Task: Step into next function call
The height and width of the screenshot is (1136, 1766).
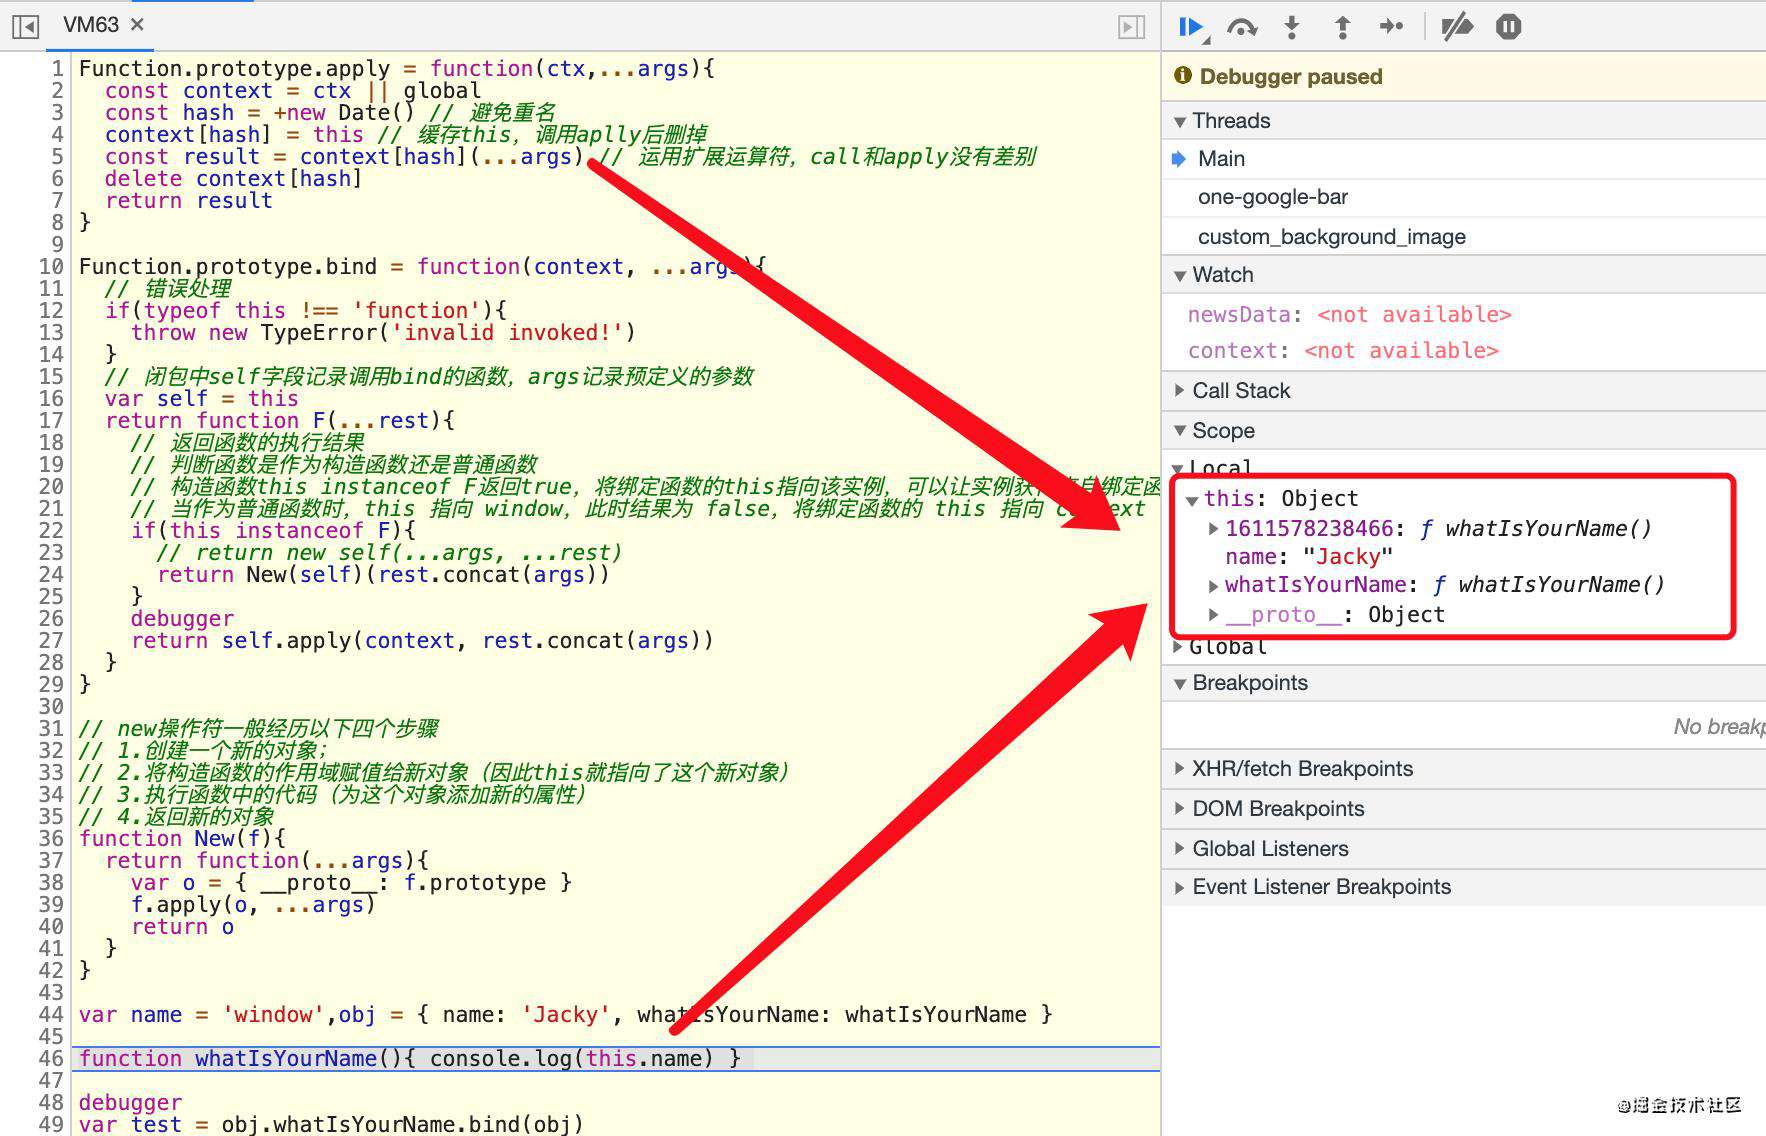Action: 1292,27
